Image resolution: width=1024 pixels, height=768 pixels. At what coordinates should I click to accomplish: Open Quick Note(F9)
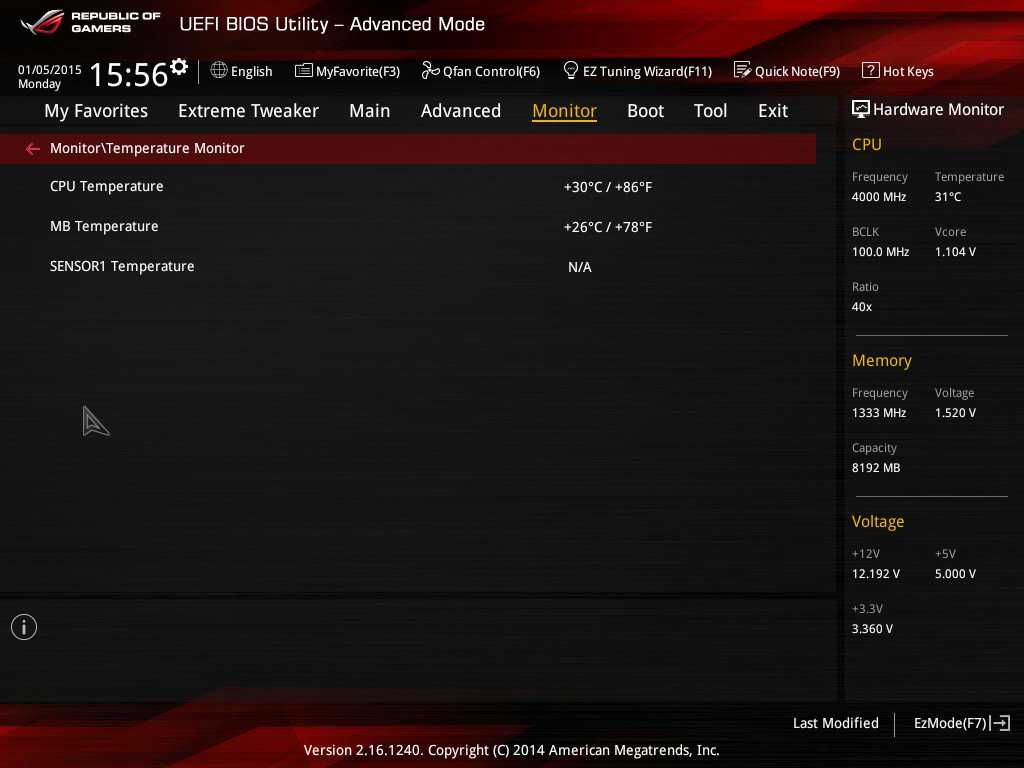[787, 71]
